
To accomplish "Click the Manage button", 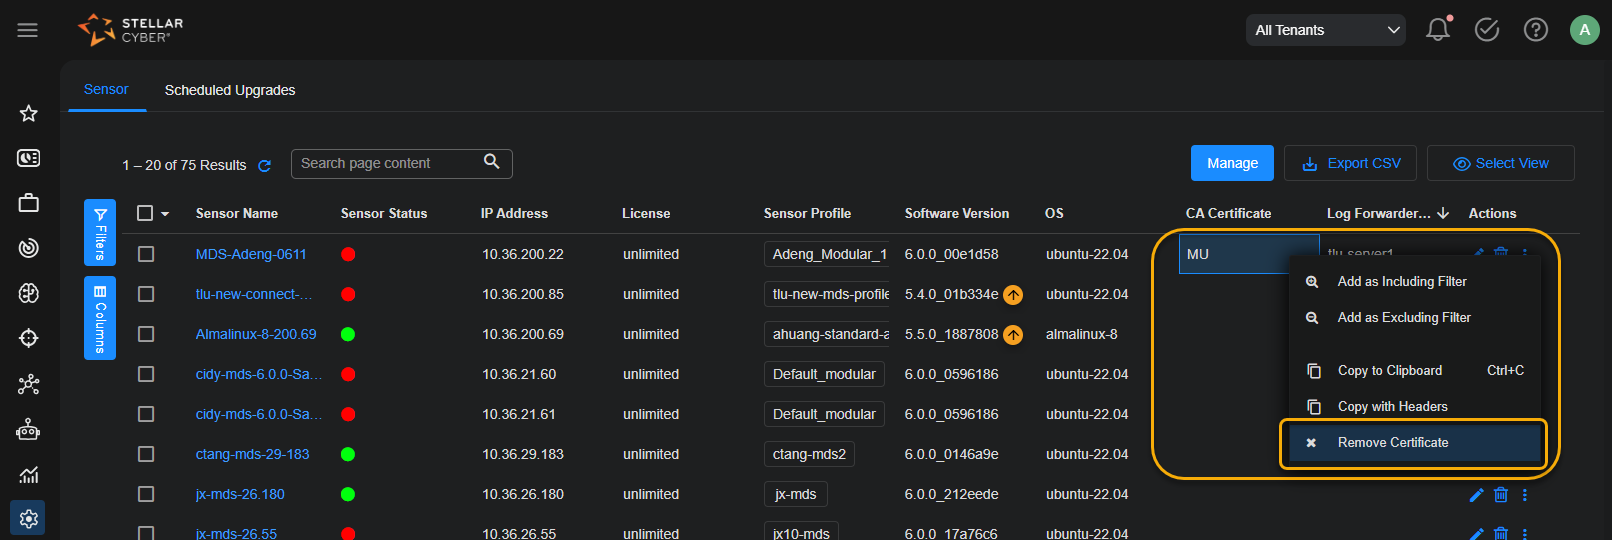I will coord(1232,163).
